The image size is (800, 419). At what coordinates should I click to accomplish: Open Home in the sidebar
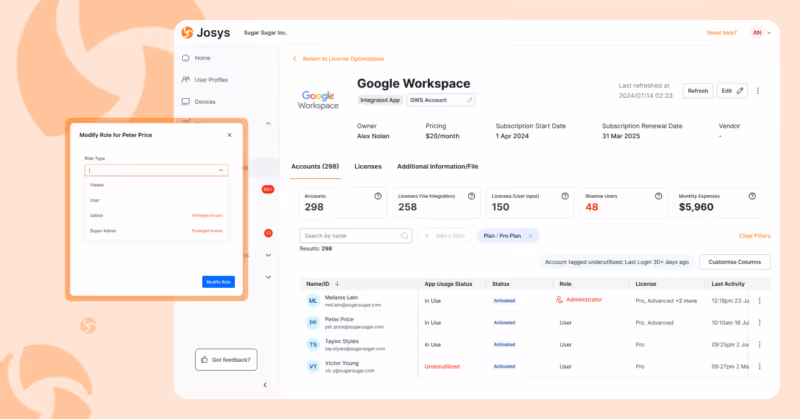tap(203, 58)
